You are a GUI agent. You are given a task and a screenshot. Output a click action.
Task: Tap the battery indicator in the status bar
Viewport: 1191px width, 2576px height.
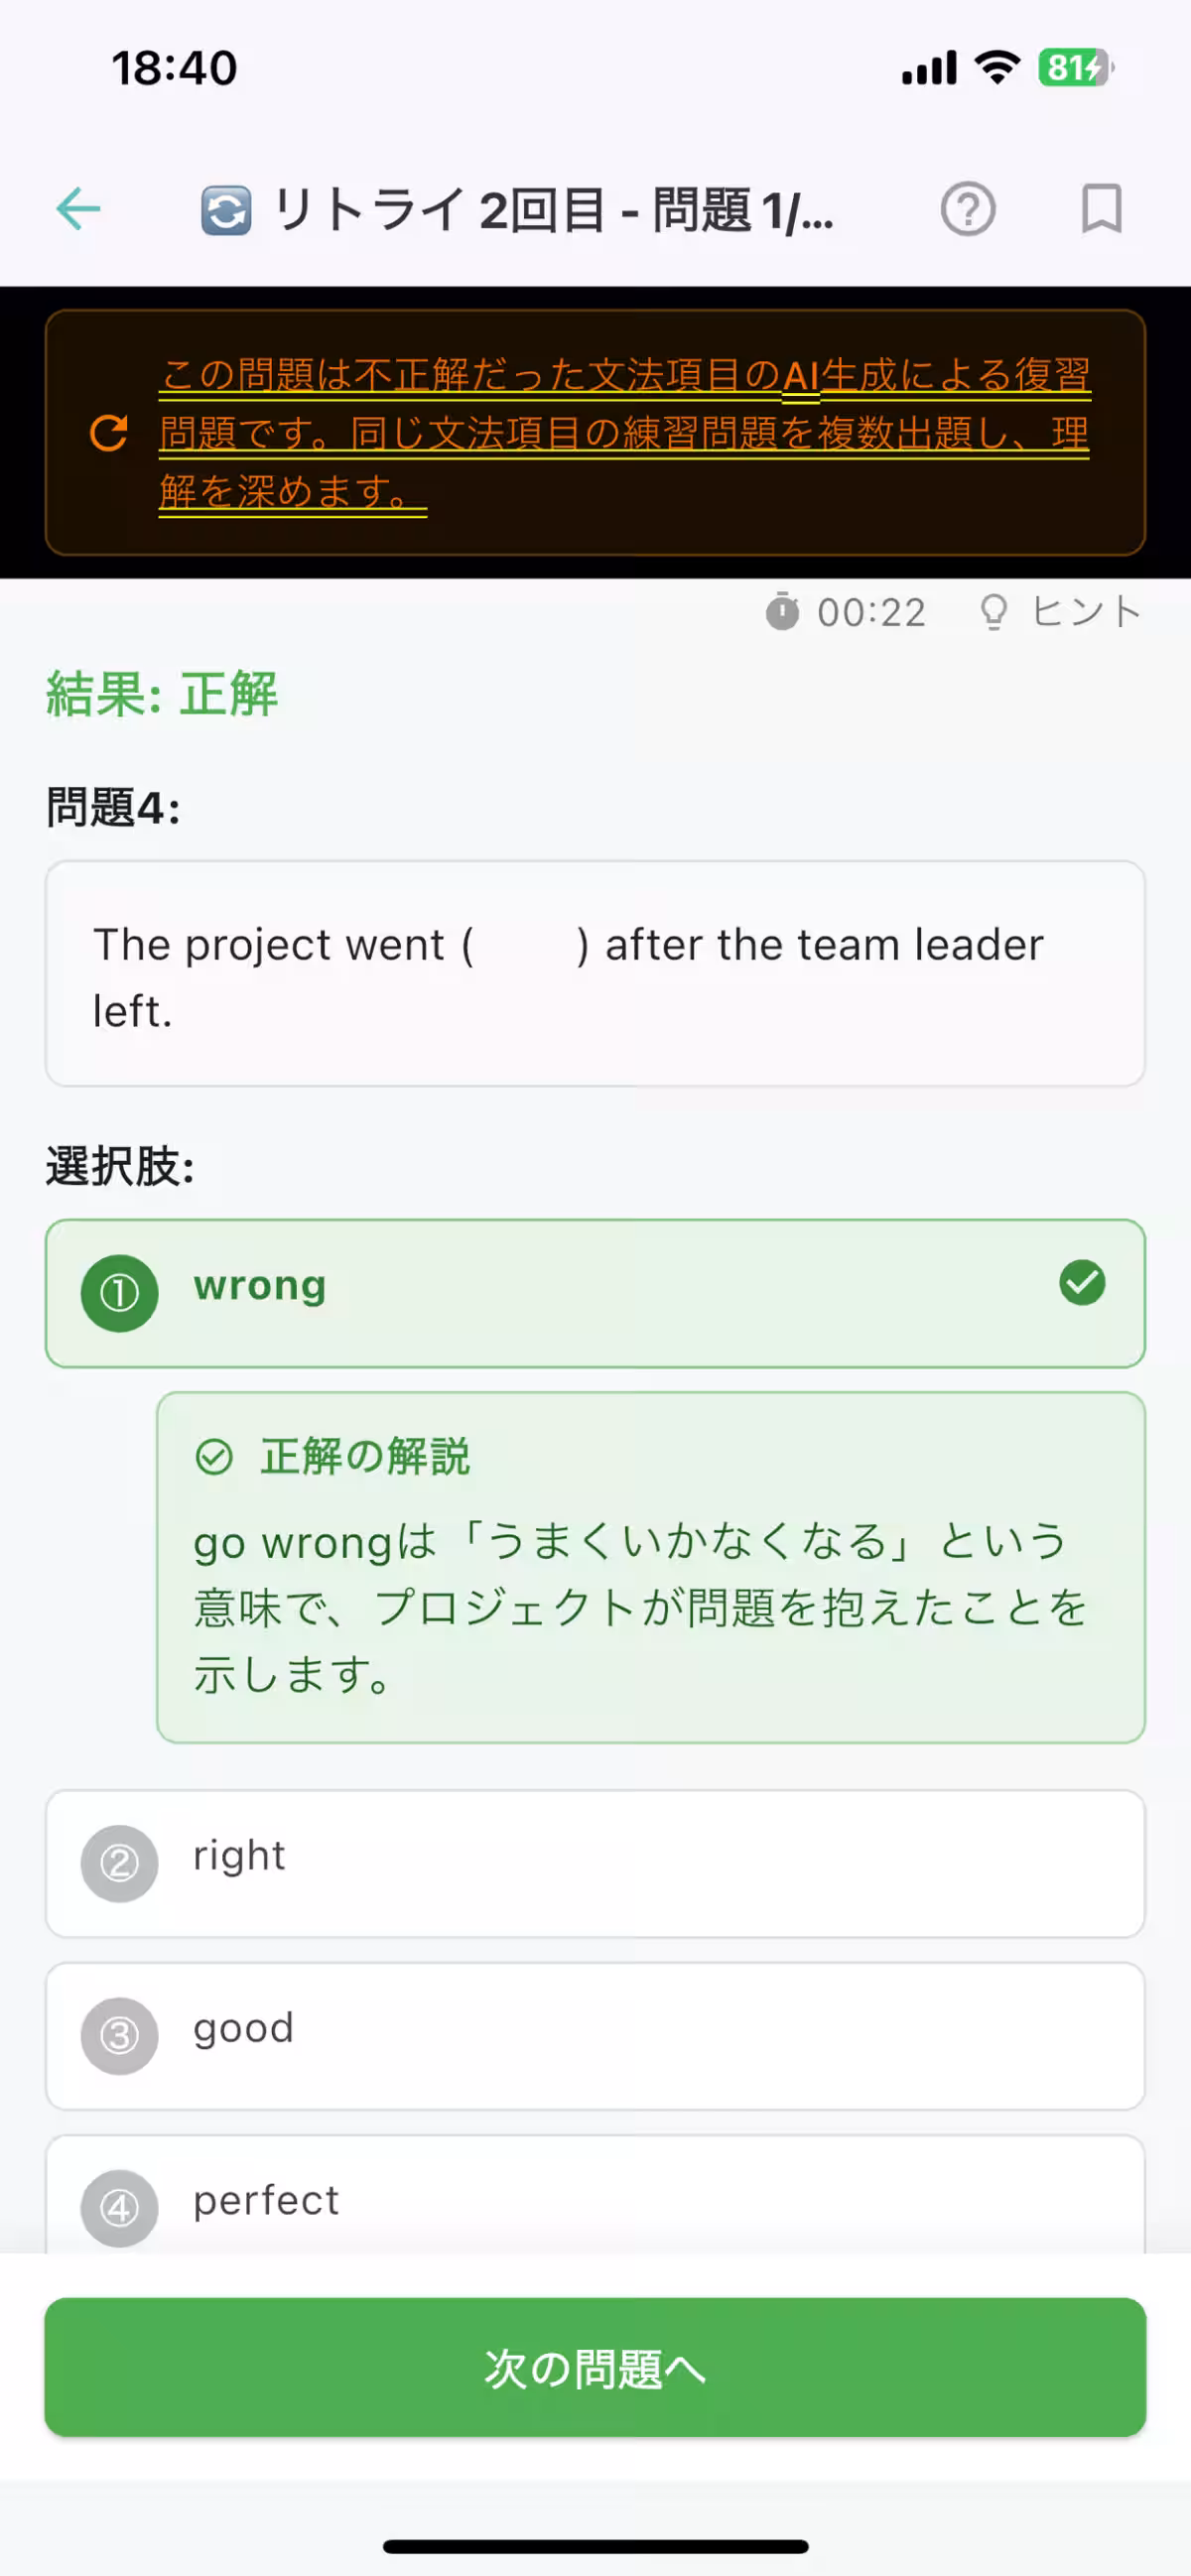(1073, 66)
